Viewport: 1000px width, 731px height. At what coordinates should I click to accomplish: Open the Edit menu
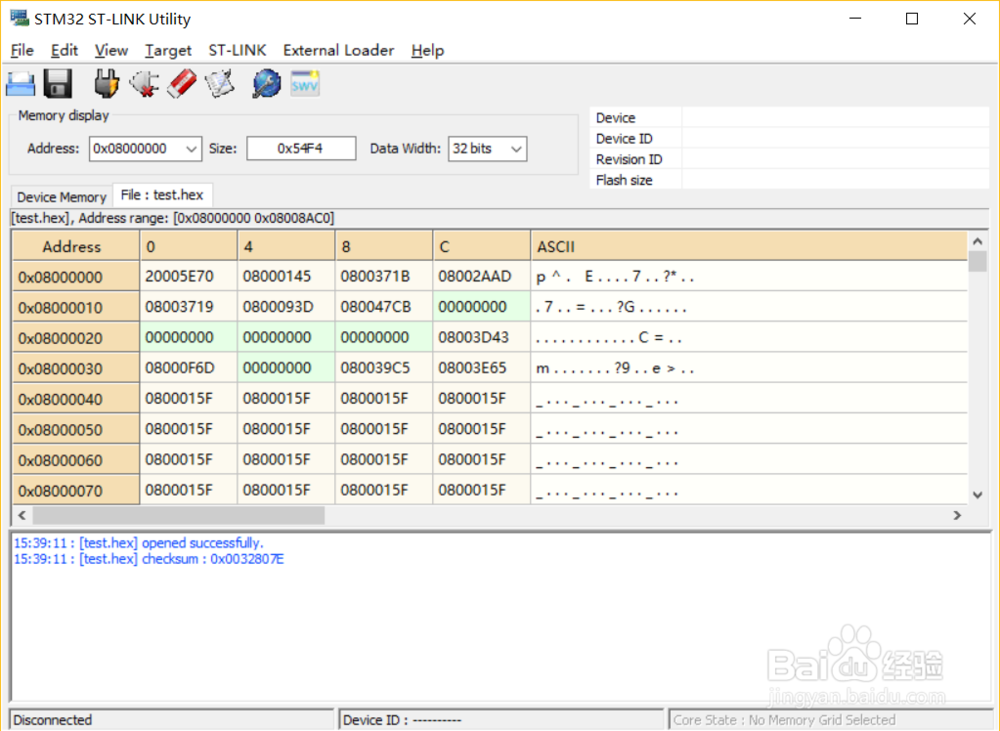pyautogui.click(x=64, y=50)
